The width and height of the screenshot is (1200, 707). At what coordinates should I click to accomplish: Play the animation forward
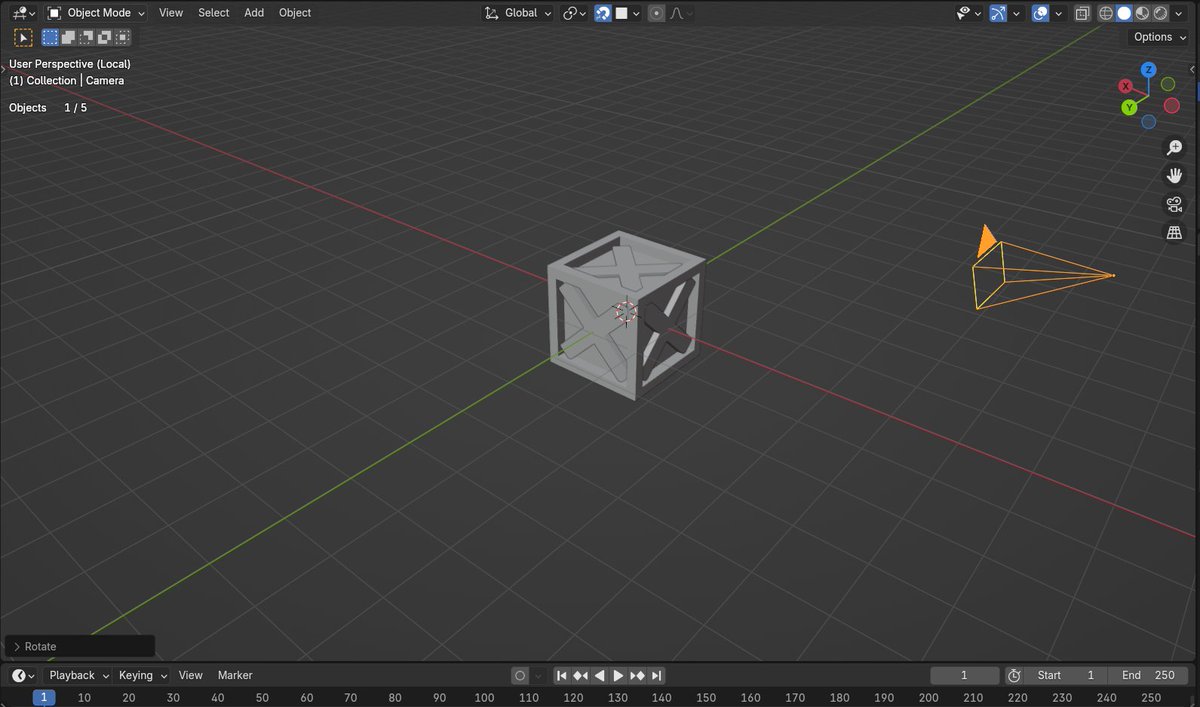pyautogui.click(x=618, y=675)
